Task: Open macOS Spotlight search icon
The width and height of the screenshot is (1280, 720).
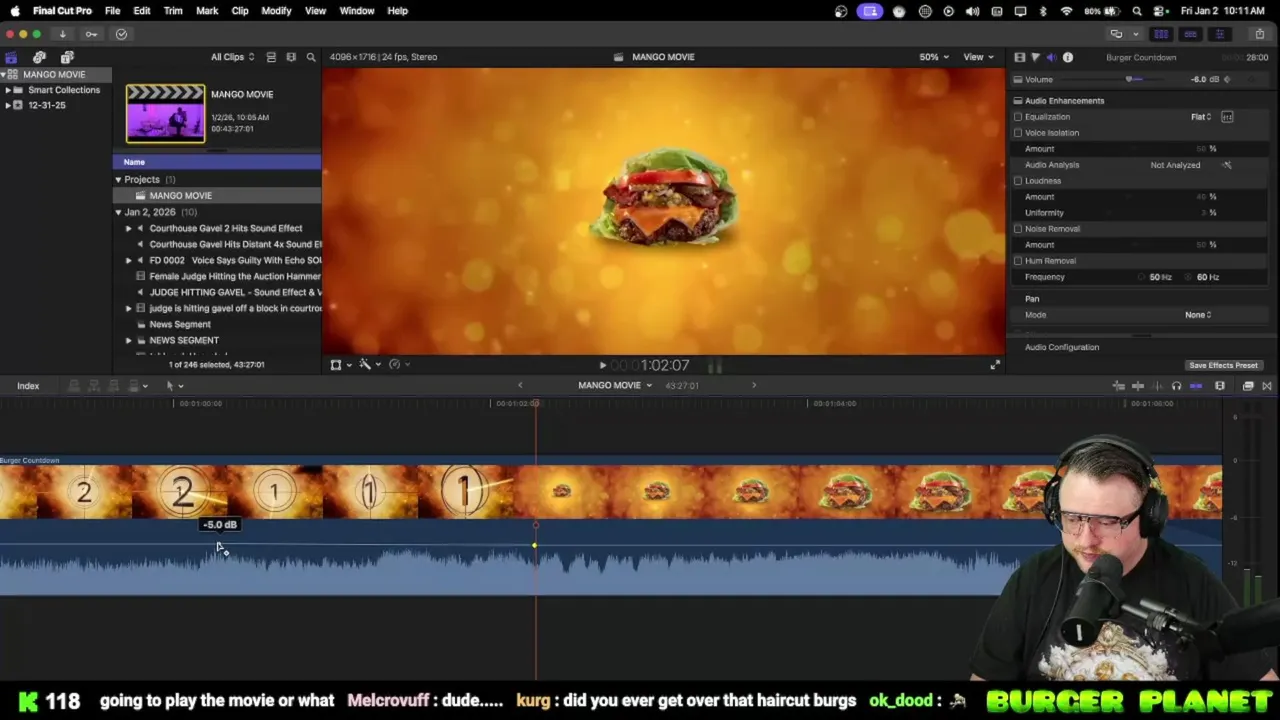Action: [1137, 11]
